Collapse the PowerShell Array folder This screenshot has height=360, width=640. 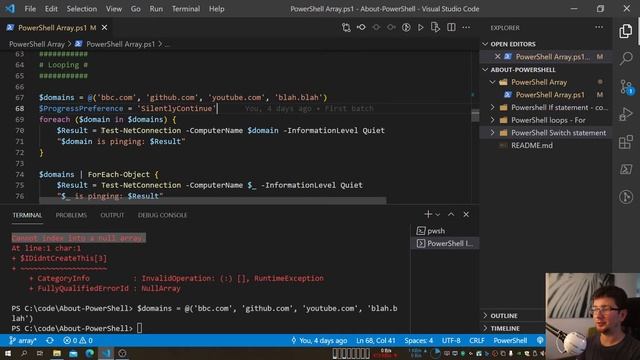[539, 82]
